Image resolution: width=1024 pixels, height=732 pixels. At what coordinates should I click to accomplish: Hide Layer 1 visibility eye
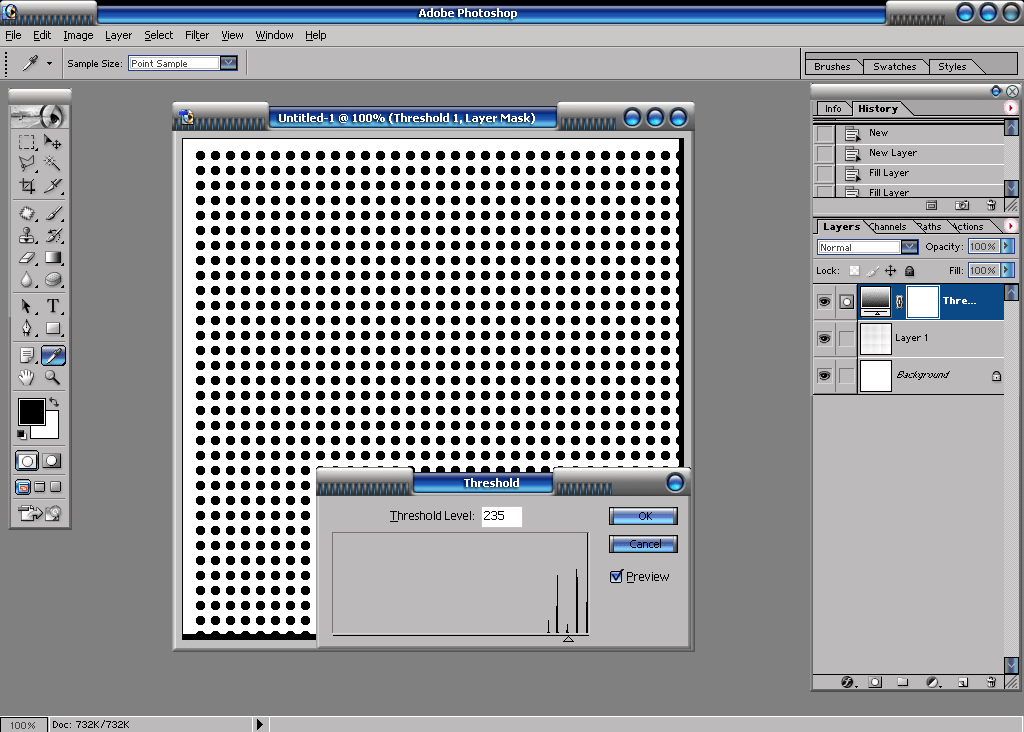(824, 338)
